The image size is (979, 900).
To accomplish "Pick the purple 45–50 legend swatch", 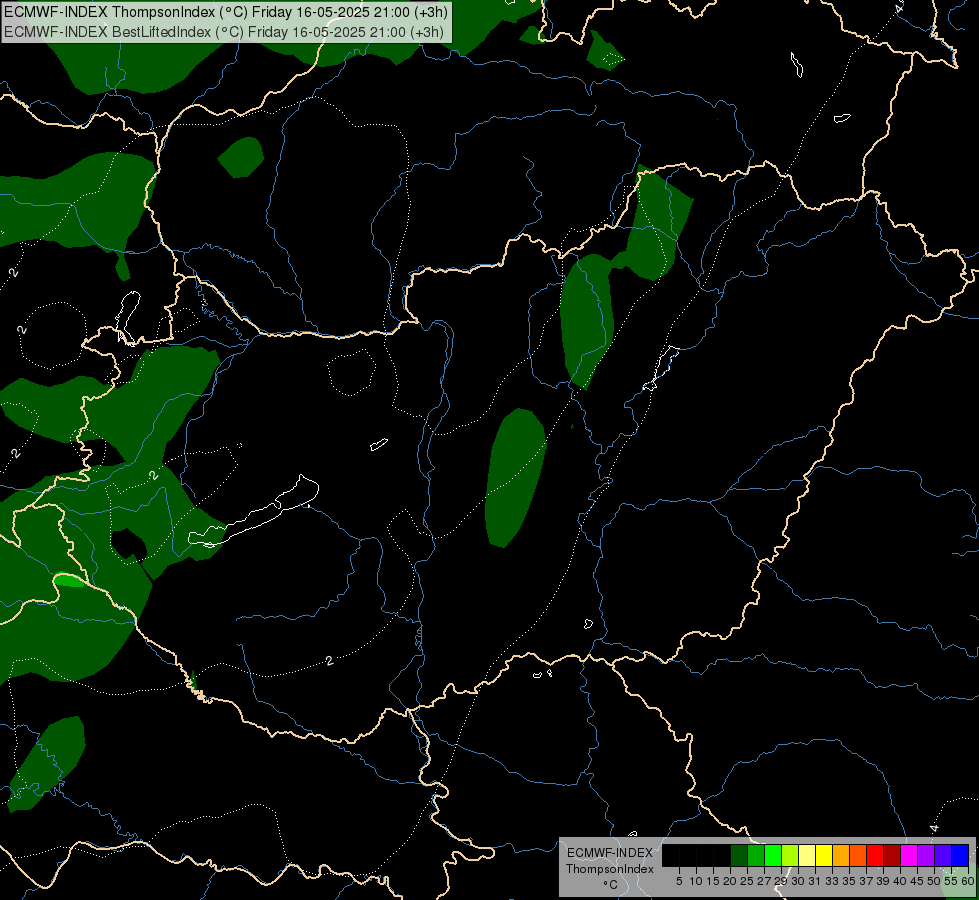I will point(926,855).
